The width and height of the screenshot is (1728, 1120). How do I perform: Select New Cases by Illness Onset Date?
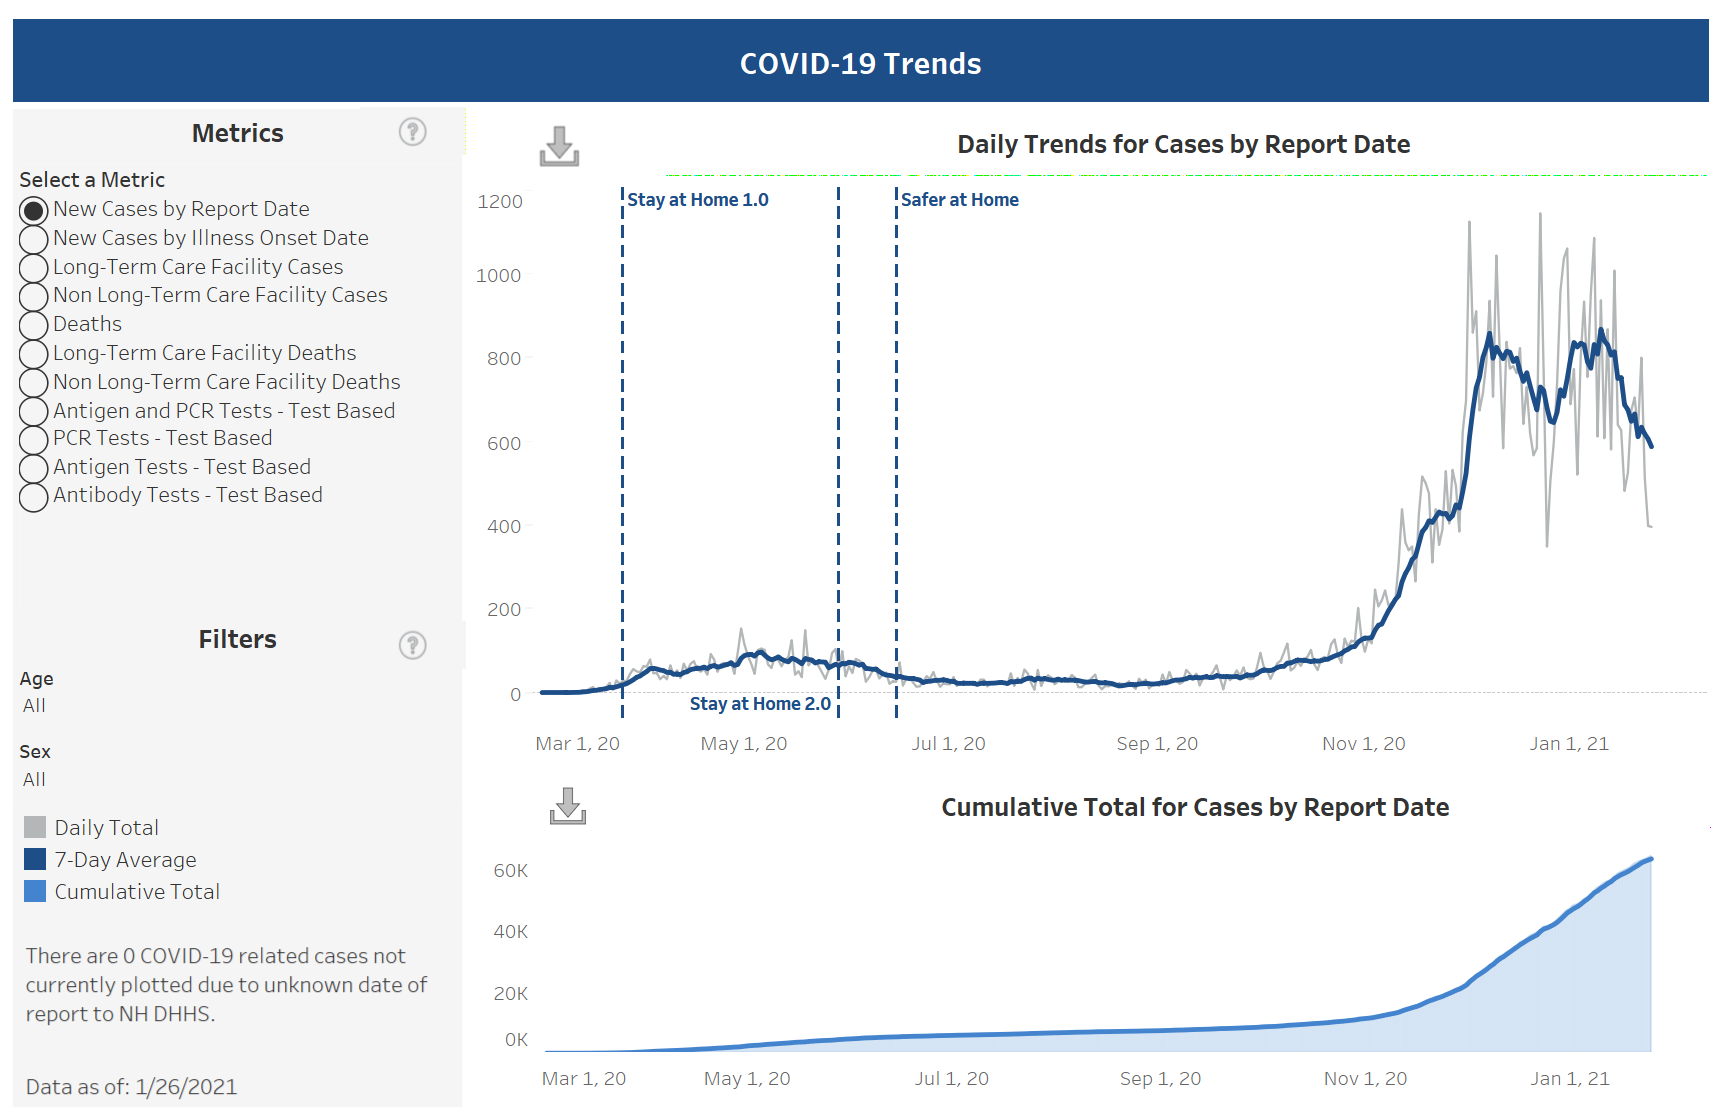pyautogui.click(x=34, y=239)
